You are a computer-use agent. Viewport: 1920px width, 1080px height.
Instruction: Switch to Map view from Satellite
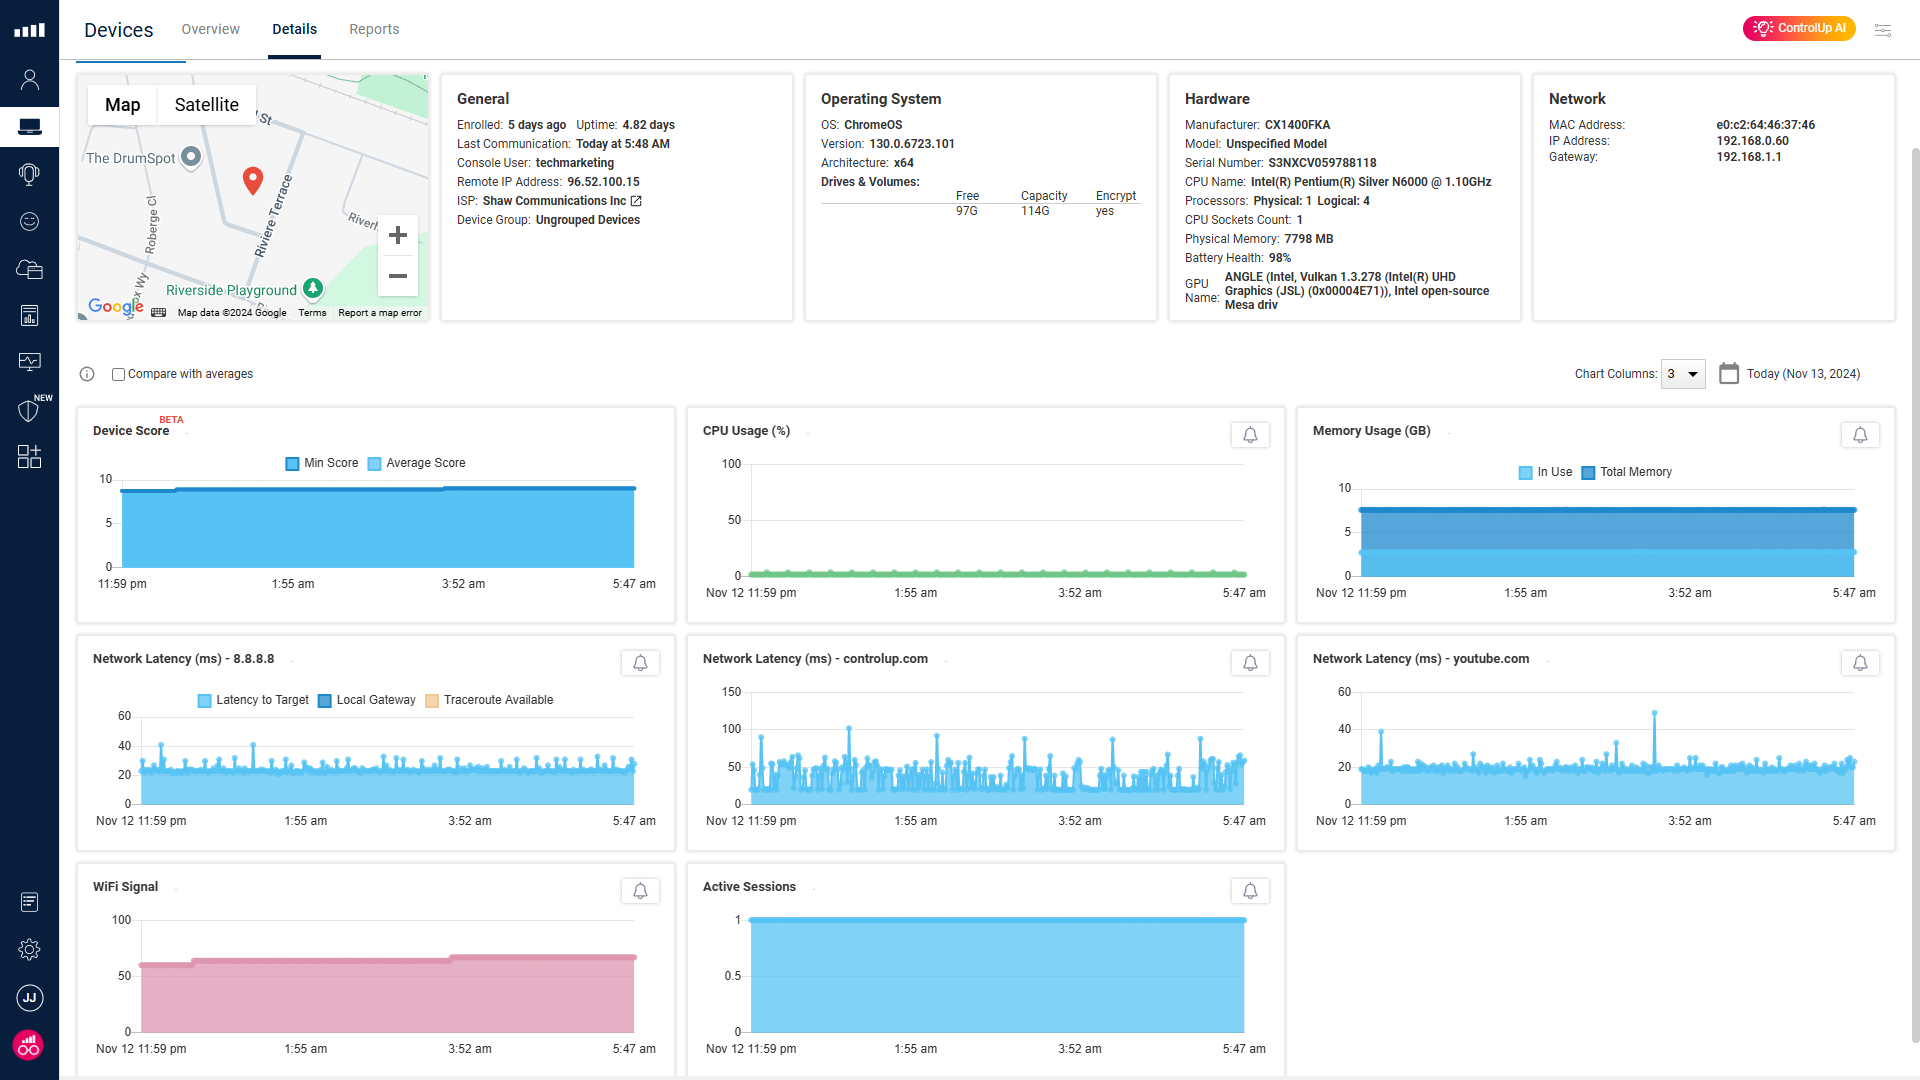point(123,104)
